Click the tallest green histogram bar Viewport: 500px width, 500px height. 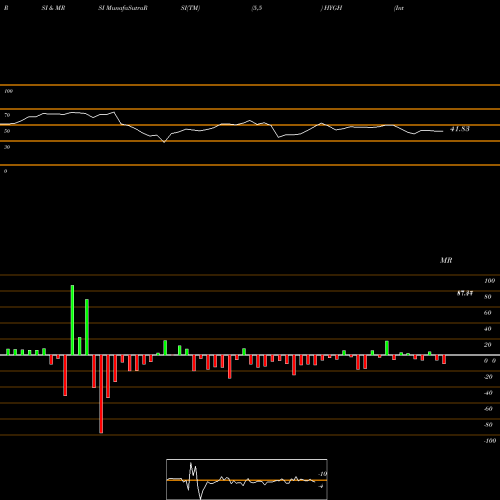[72, 320]
